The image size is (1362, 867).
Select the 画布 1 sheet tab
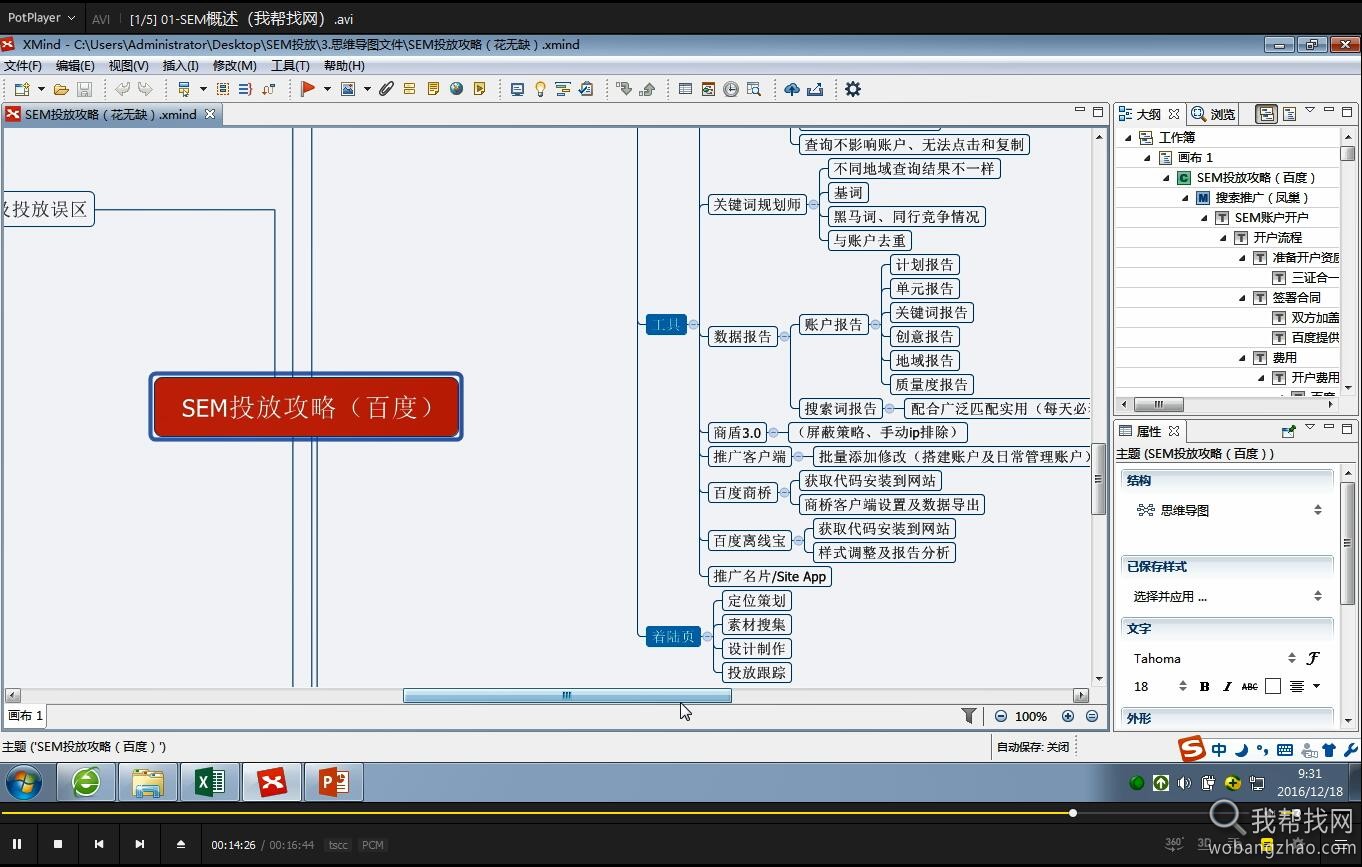(25, 715)
